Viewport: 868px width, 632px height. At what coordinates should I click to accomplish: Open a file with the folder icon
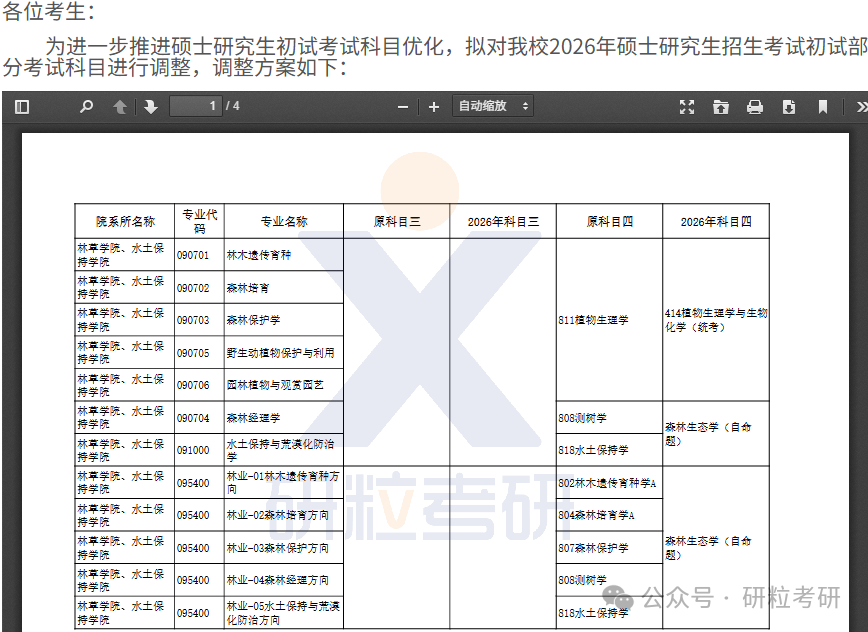pos(721,107)
